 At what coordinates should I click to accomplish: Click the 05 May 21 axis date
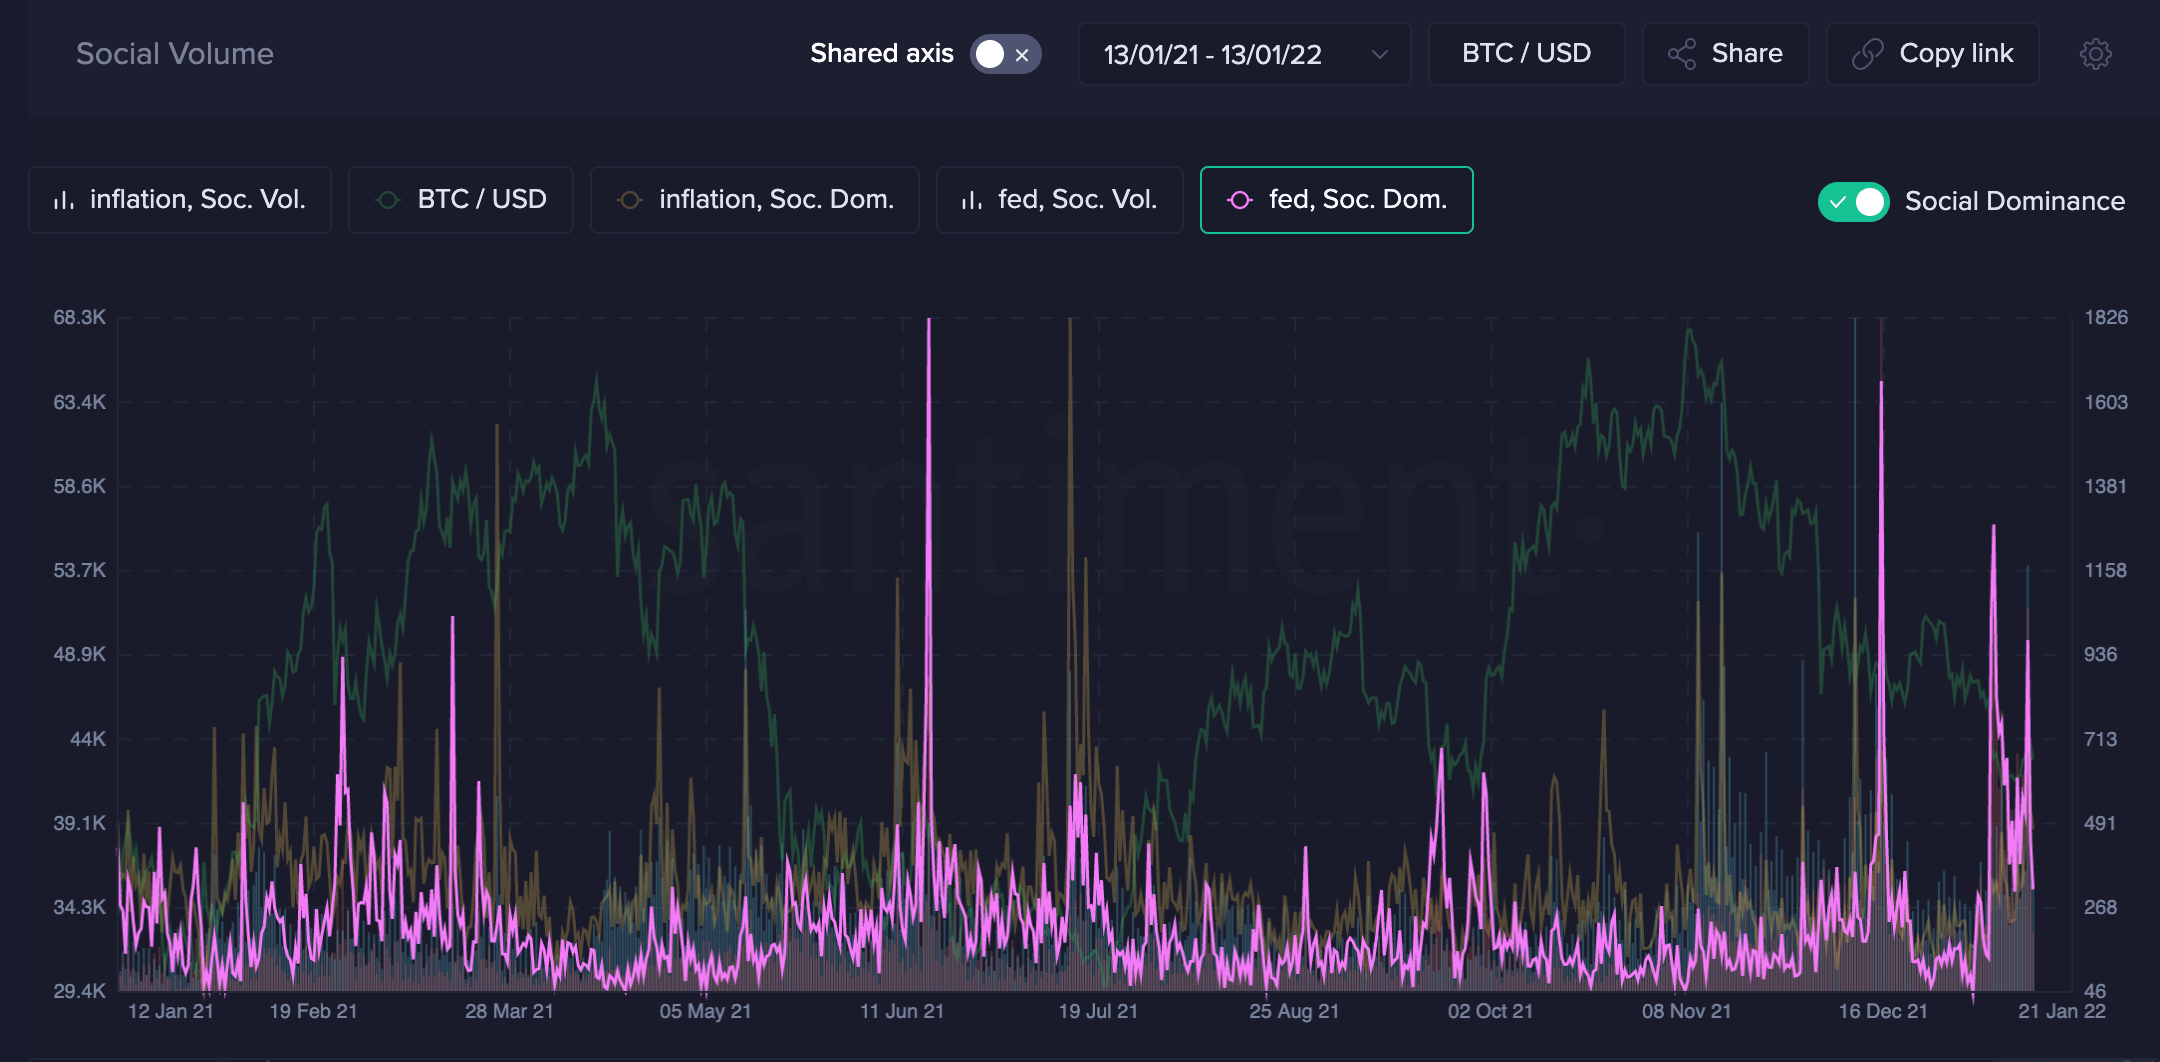pyautogui.click(x=705, y=1011)
